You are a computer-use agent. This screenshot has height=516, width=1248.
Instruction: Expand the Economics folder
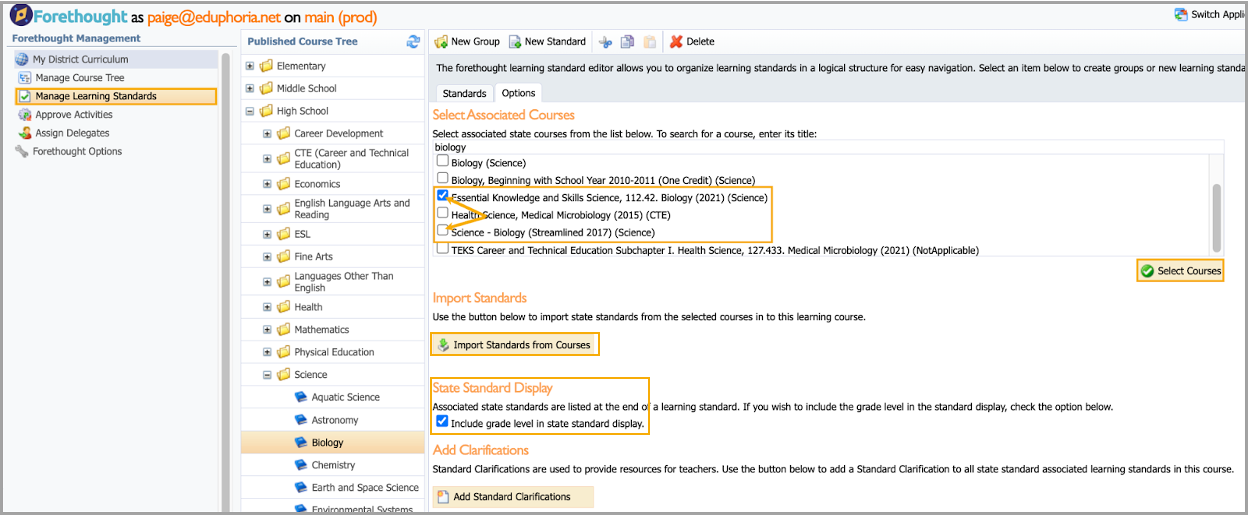[267, 184]
